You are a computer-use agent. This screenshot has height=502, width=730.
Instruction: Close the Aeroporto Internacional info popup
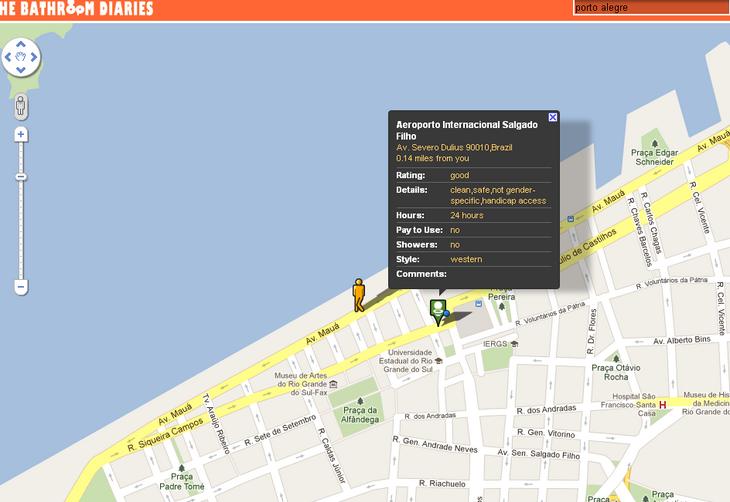(x=553, y=118)
